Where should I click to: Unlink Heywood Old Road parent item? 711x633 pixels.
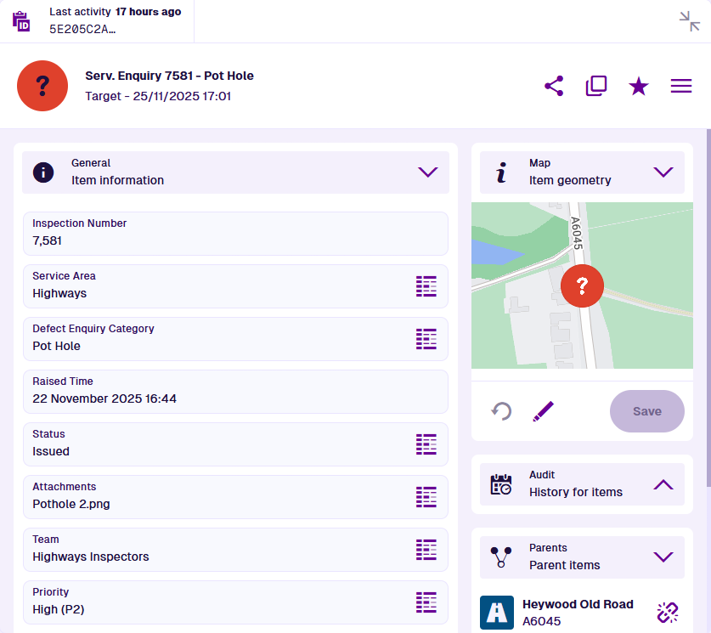click(x=667, y=612)
